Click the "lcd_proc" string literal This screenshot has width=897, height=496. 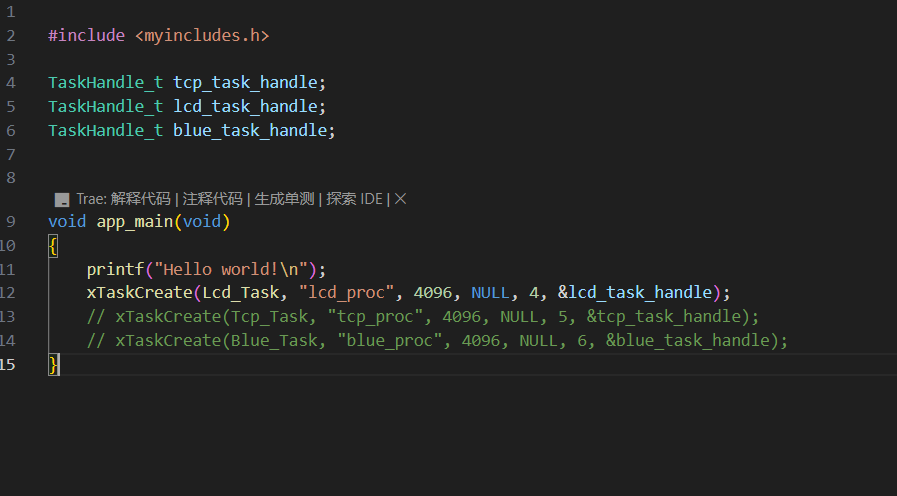346,293
